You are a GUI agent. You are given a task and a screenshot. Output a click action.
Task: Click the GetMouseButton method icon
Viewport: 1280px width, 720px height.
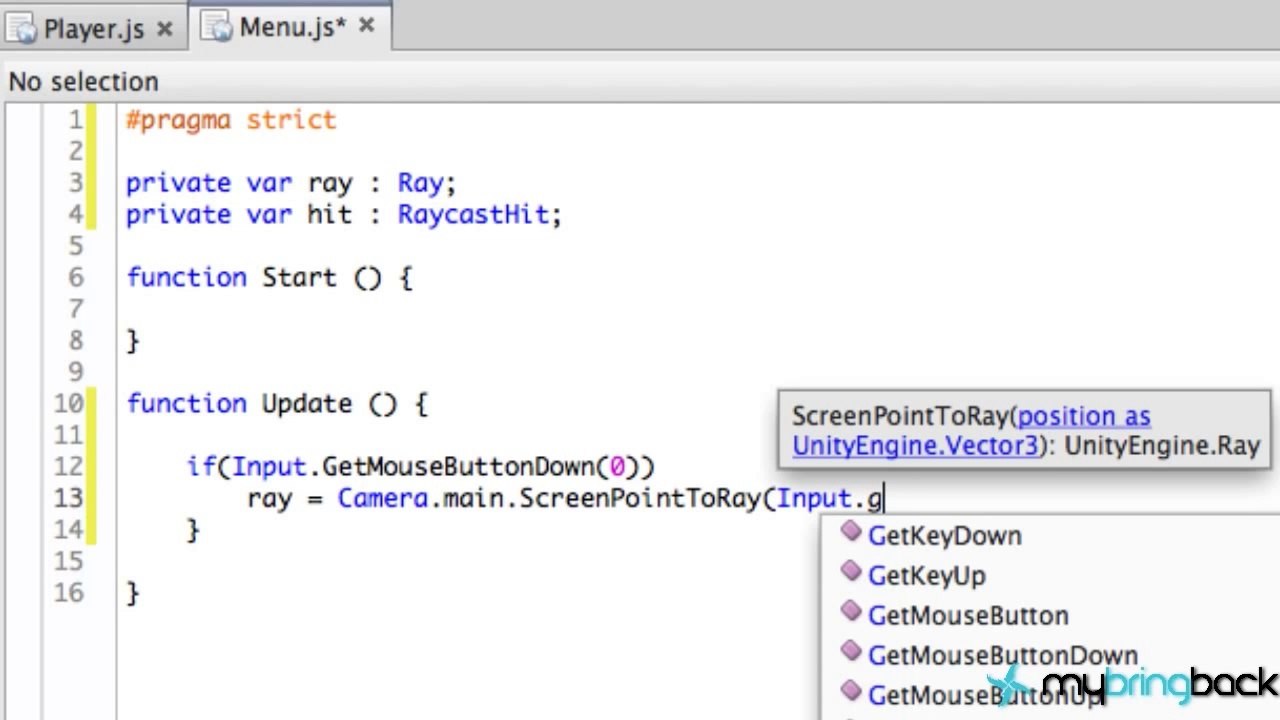click(x=851, y=612)
